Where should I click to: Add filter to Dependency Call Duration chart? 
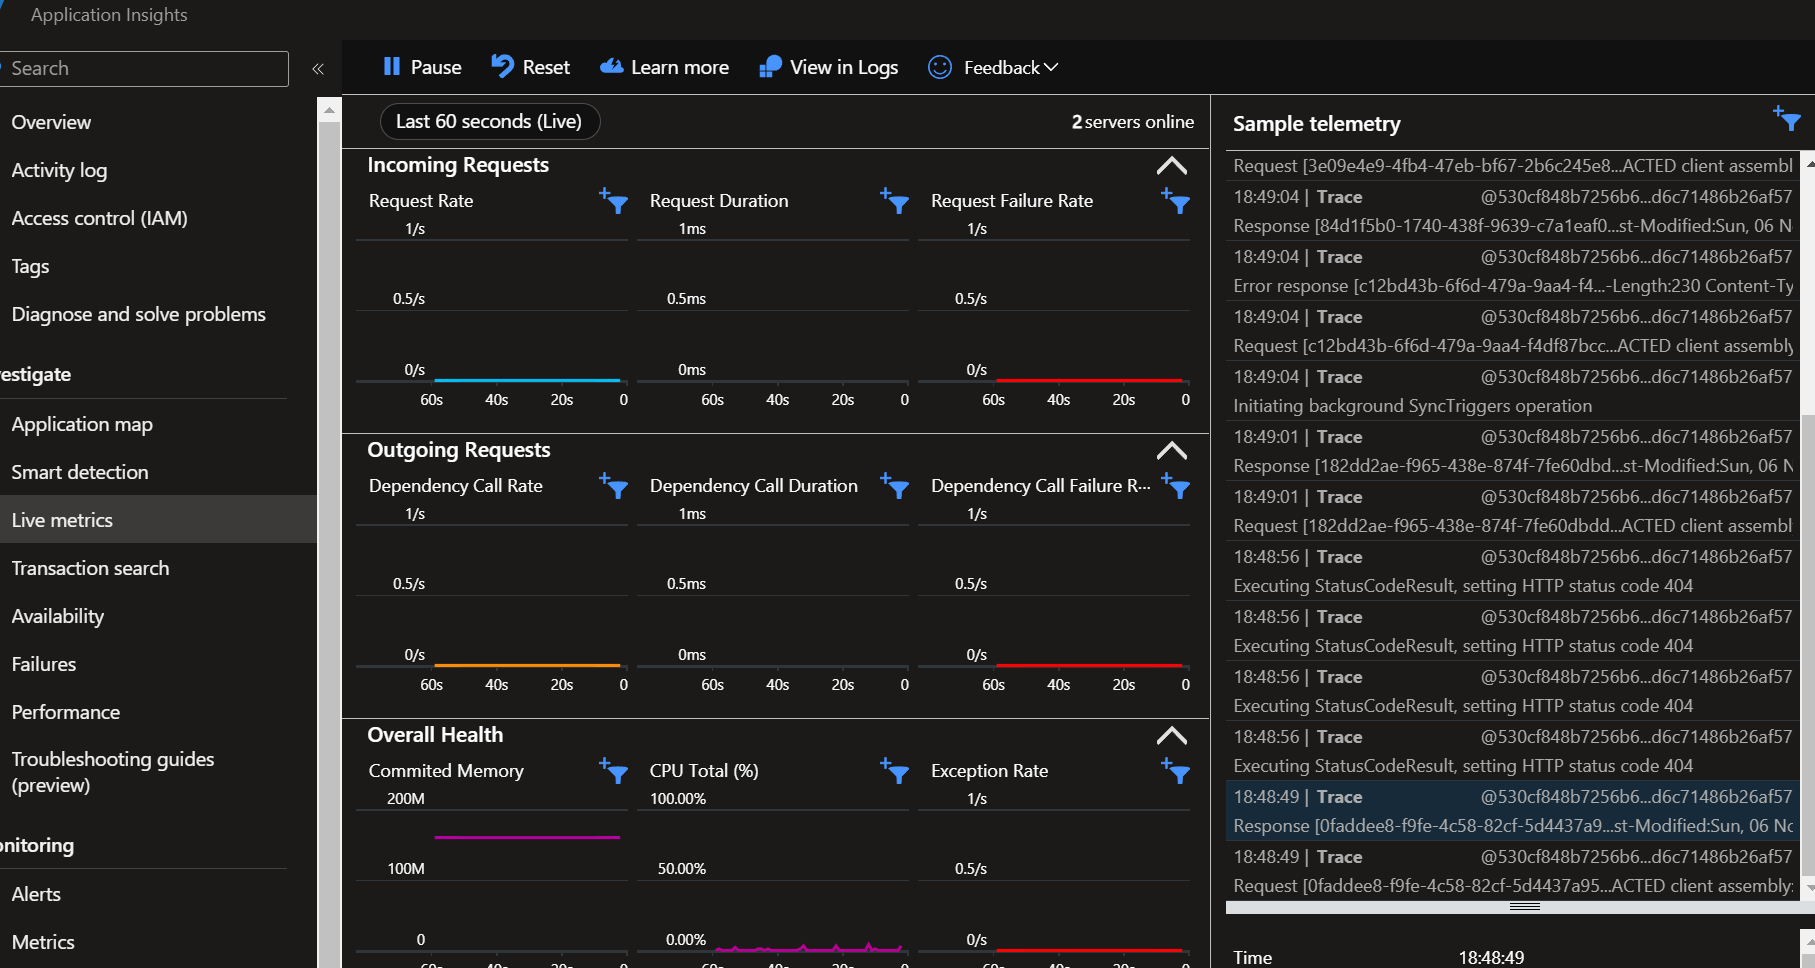[895, 486]
